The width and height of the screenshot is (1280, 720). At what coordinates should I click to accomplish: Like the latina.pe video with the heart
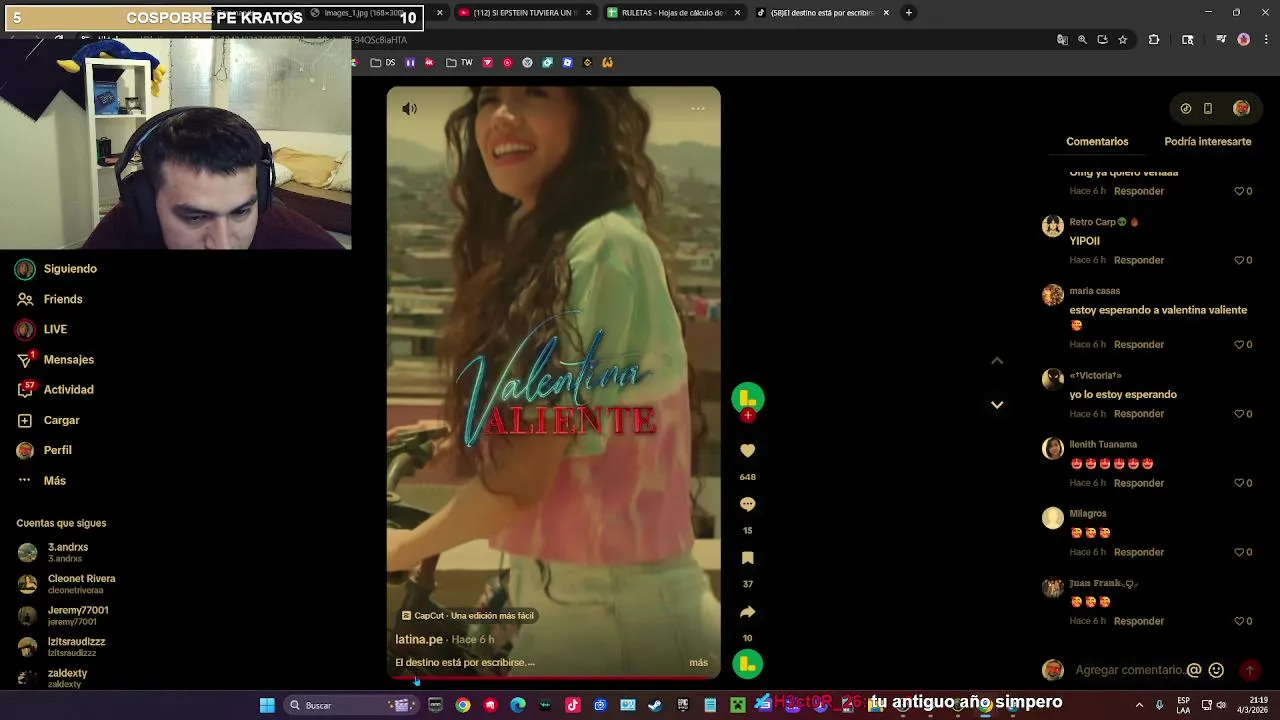tap(747, 451)
